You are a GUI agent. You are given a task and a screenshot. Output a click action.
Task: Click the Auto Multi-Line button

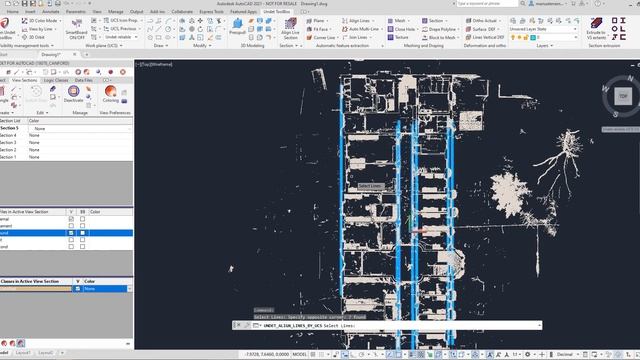[x=360, y=29]
